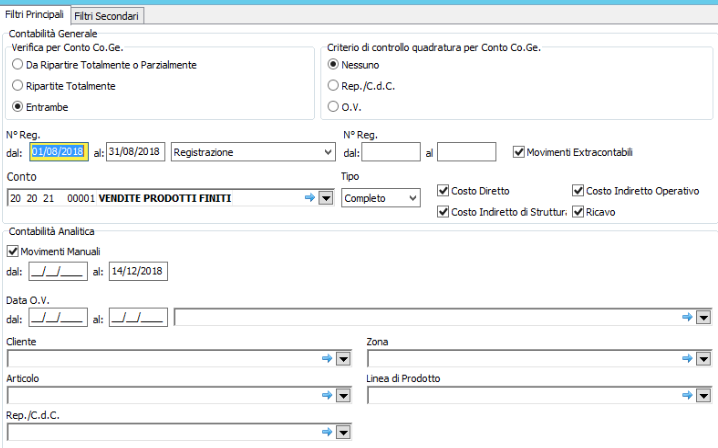Click the blue lookup arrow in Articolo field
718x448 pixels.
tap(326, 395)
